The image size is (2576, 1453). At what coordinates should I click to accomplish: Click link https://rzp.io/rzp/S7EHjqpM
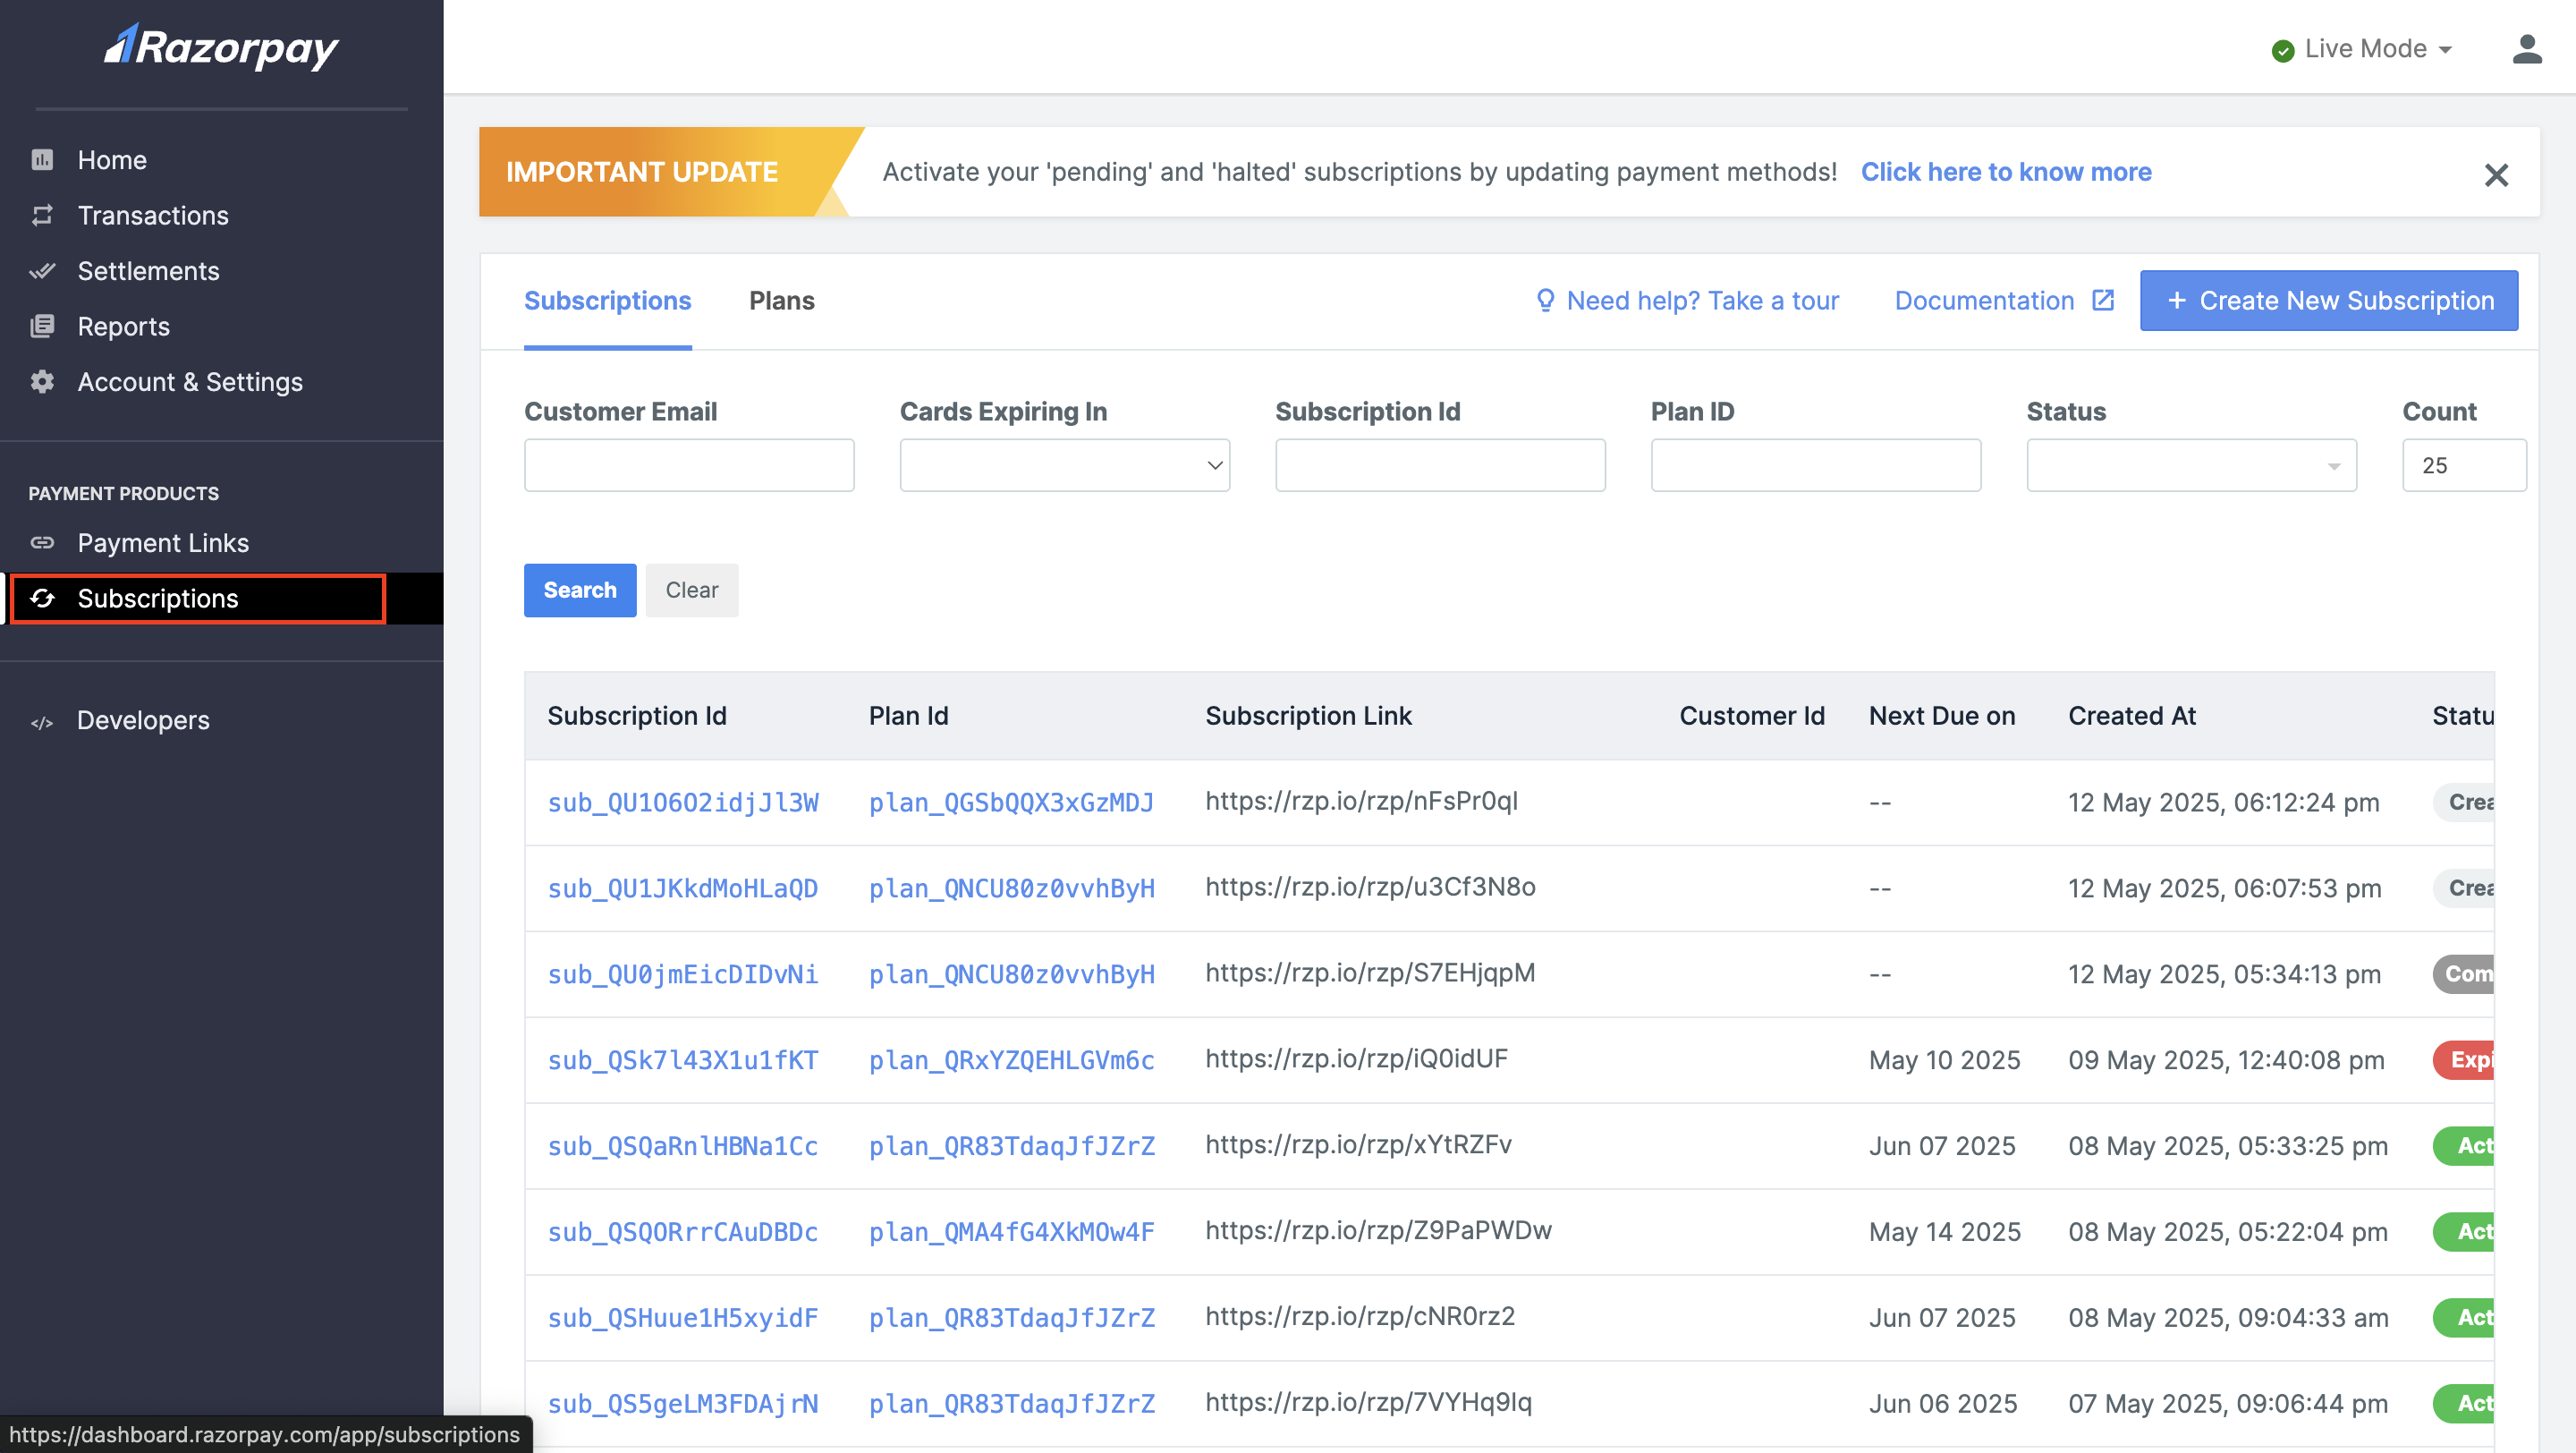[x=1370, y=973]
